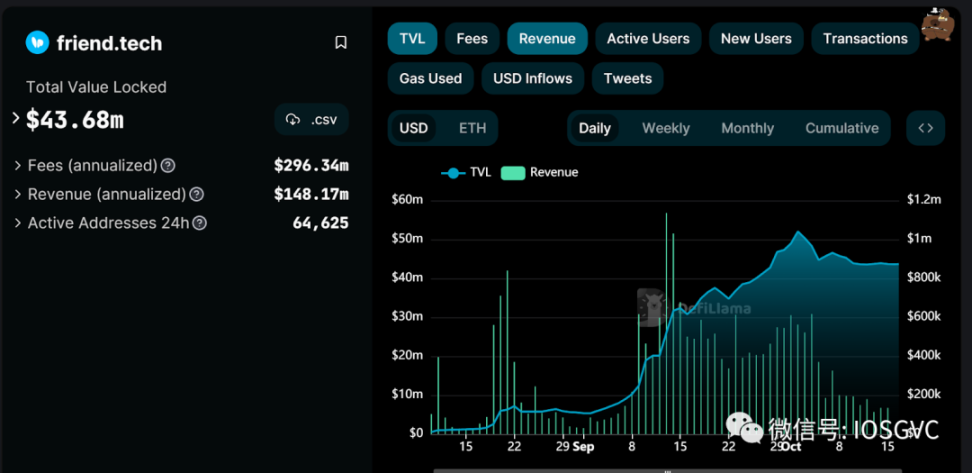Switch to the Cumulative view tab

(841, 128)
